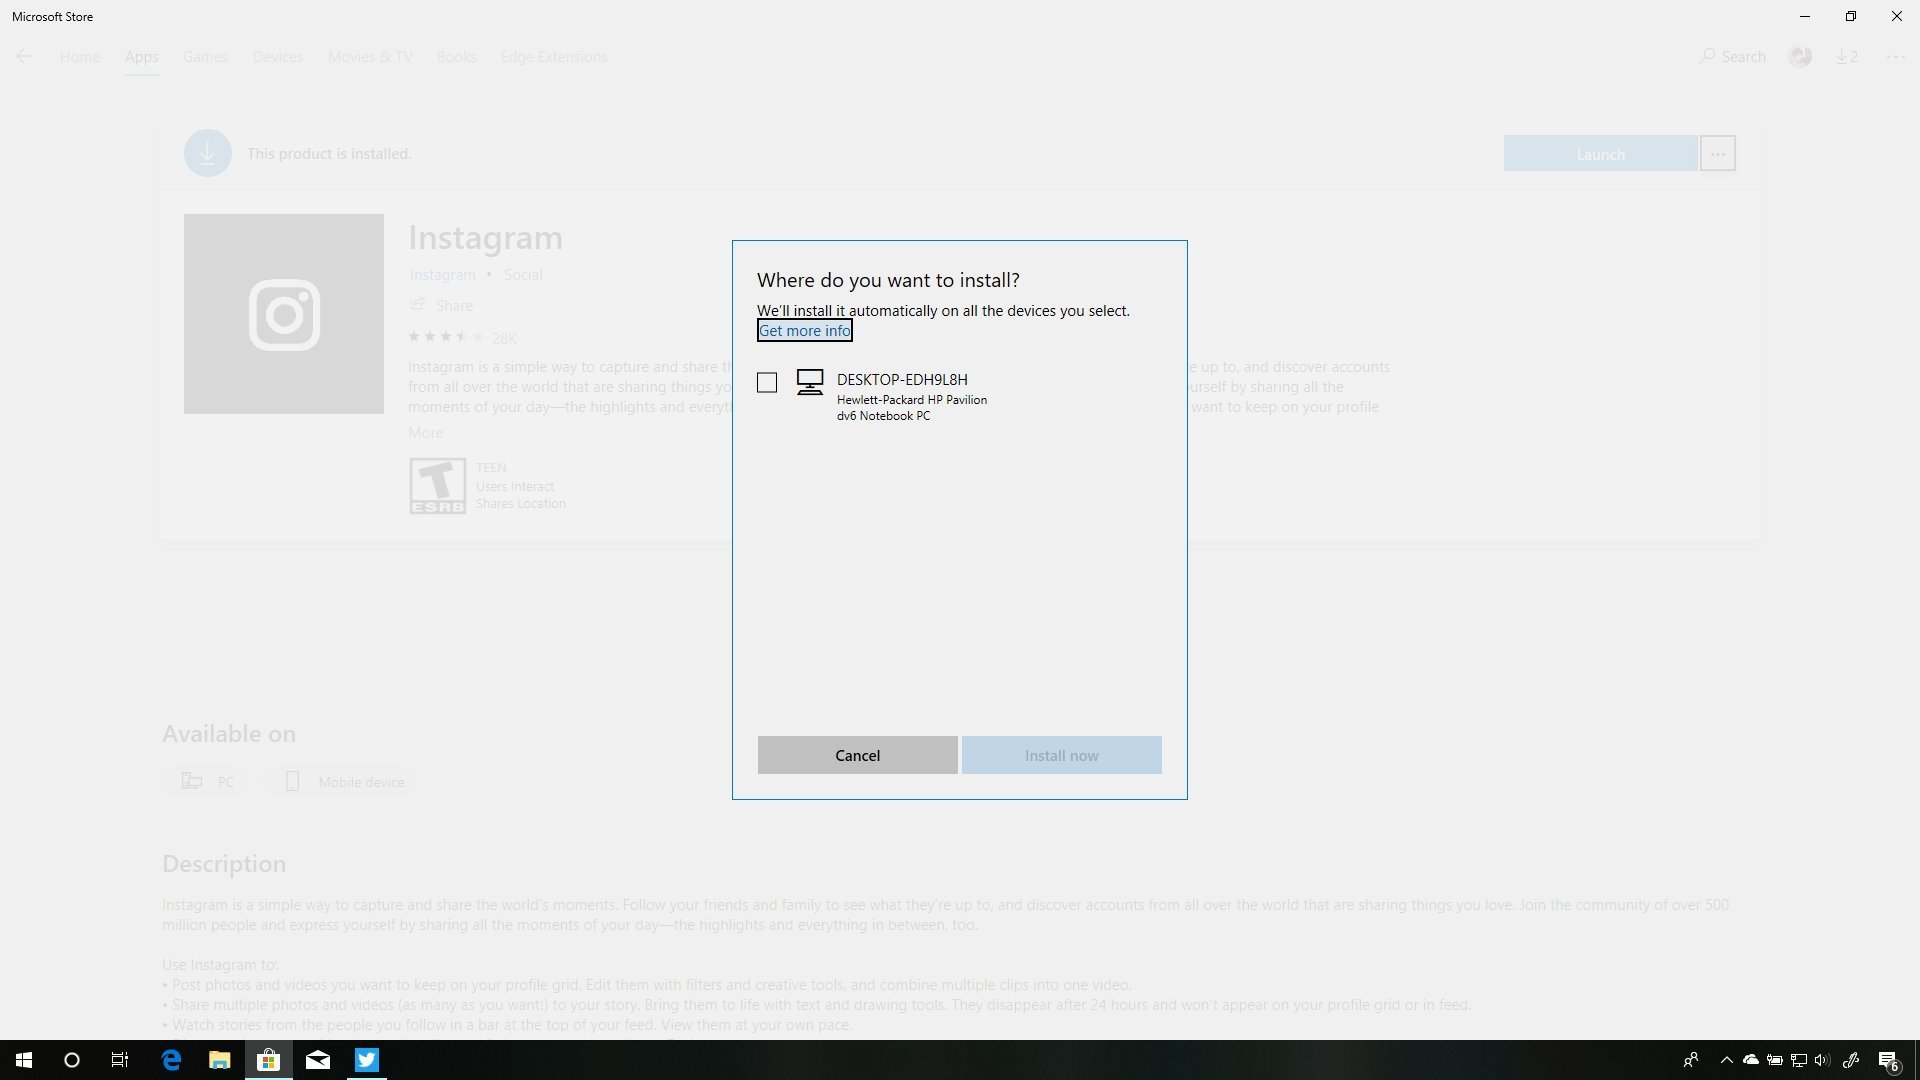The width and height of the screenshot is (1920, 1080).
Task: Click the user account avatar icon
Action: (1799, 57)
